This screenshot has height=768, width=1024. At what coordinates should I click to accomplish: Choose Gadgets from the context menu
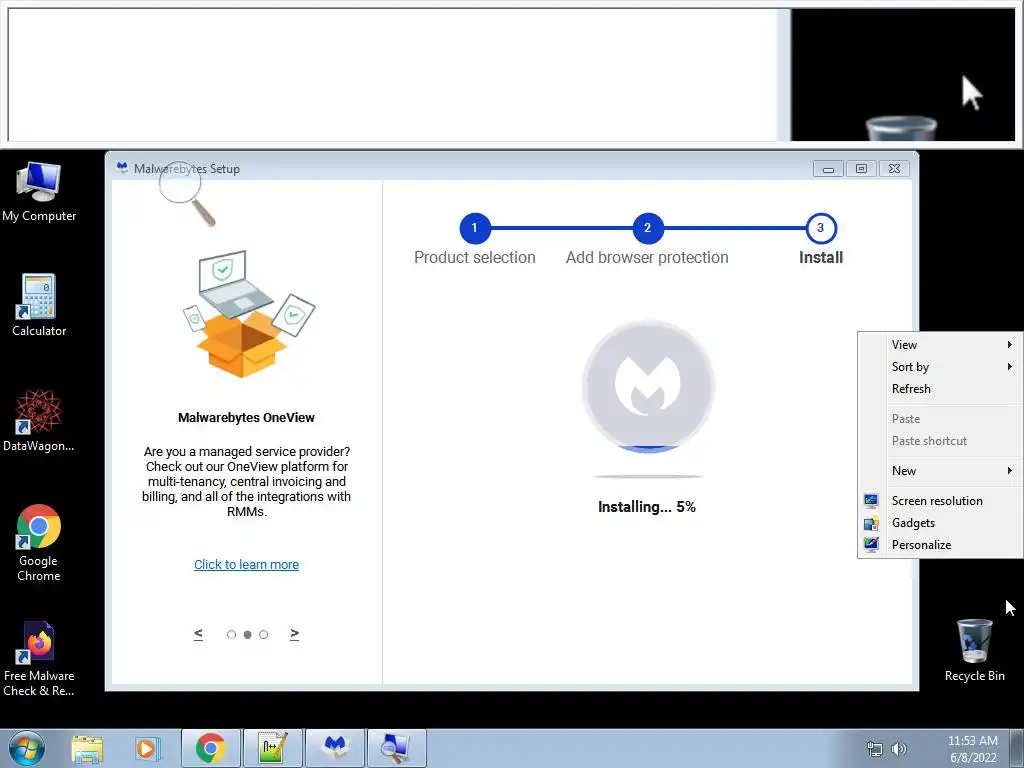940,523
